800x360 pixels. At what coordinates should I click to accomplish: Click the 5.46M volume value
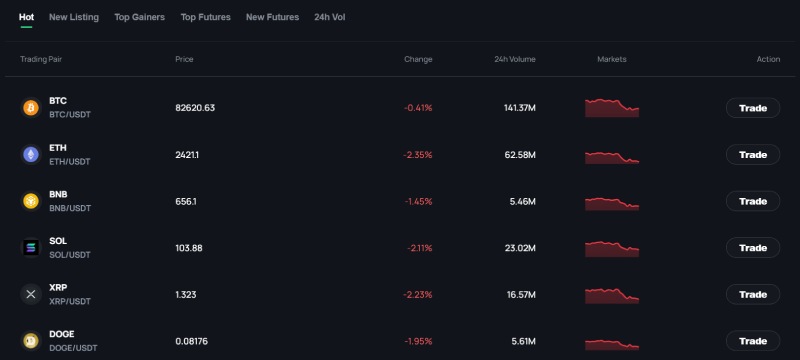pos(522,201)
